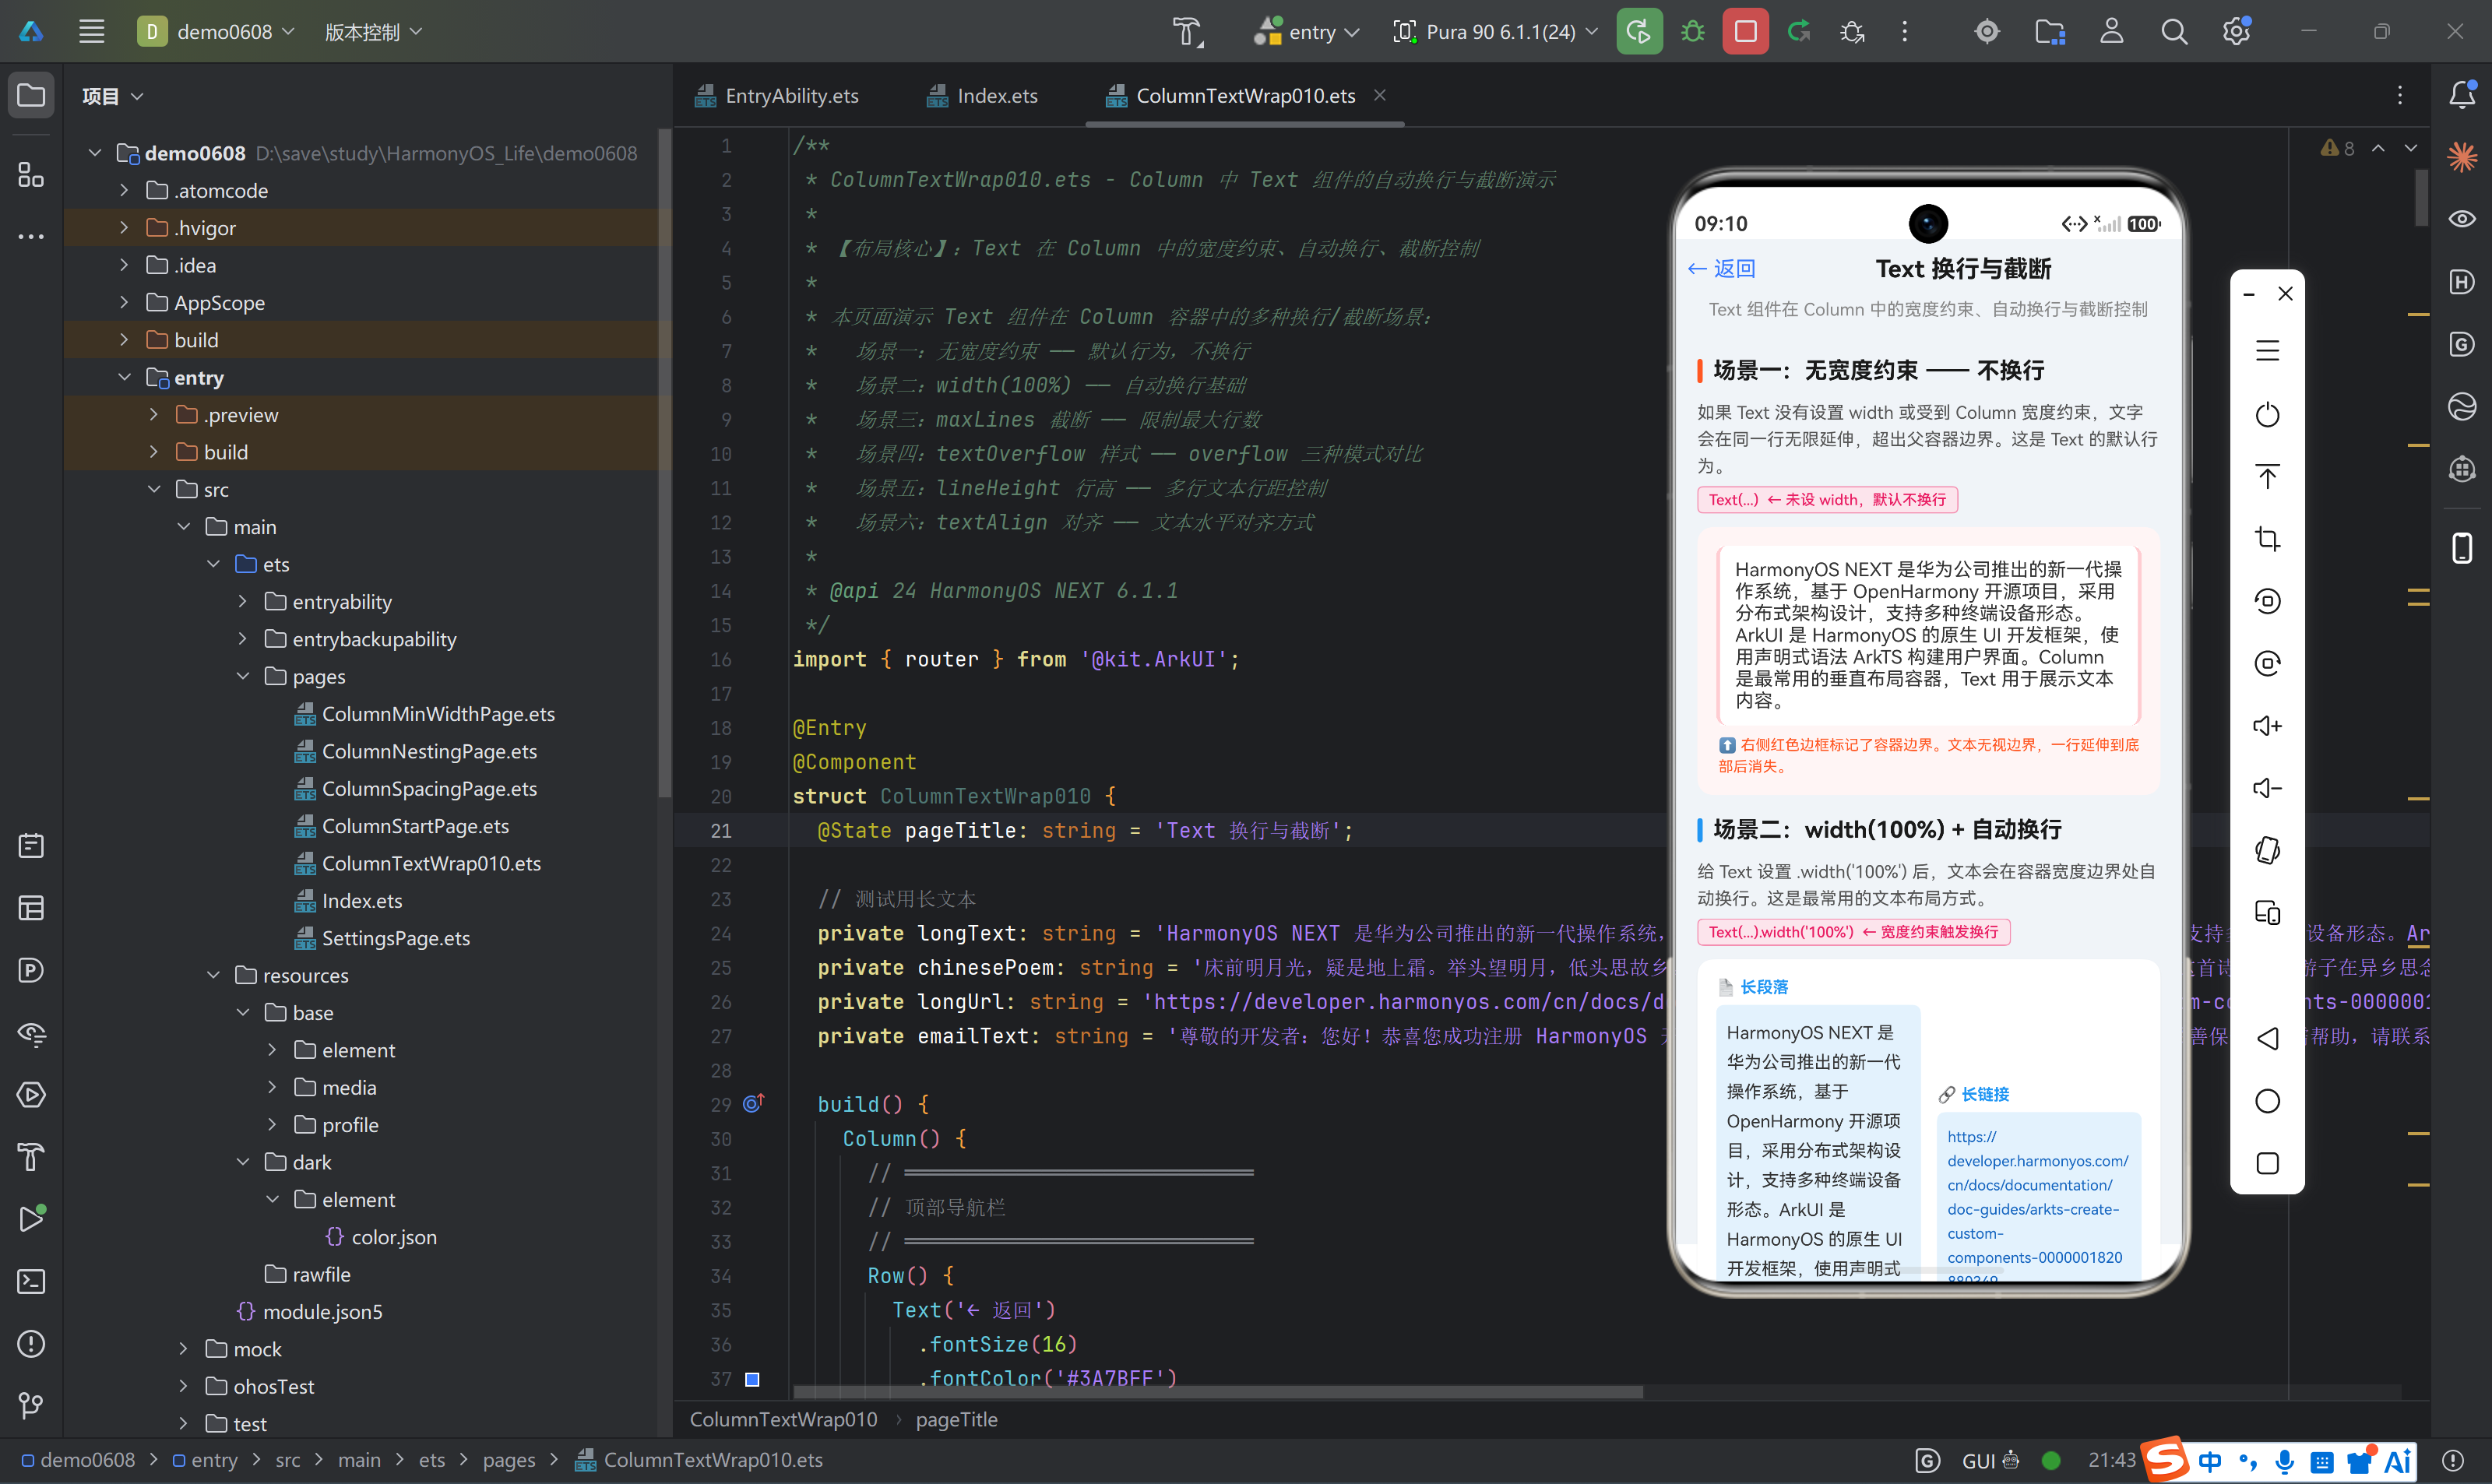Run the entry app
Viewport: 2492px width, 1484px height.
coord(1639,31)
